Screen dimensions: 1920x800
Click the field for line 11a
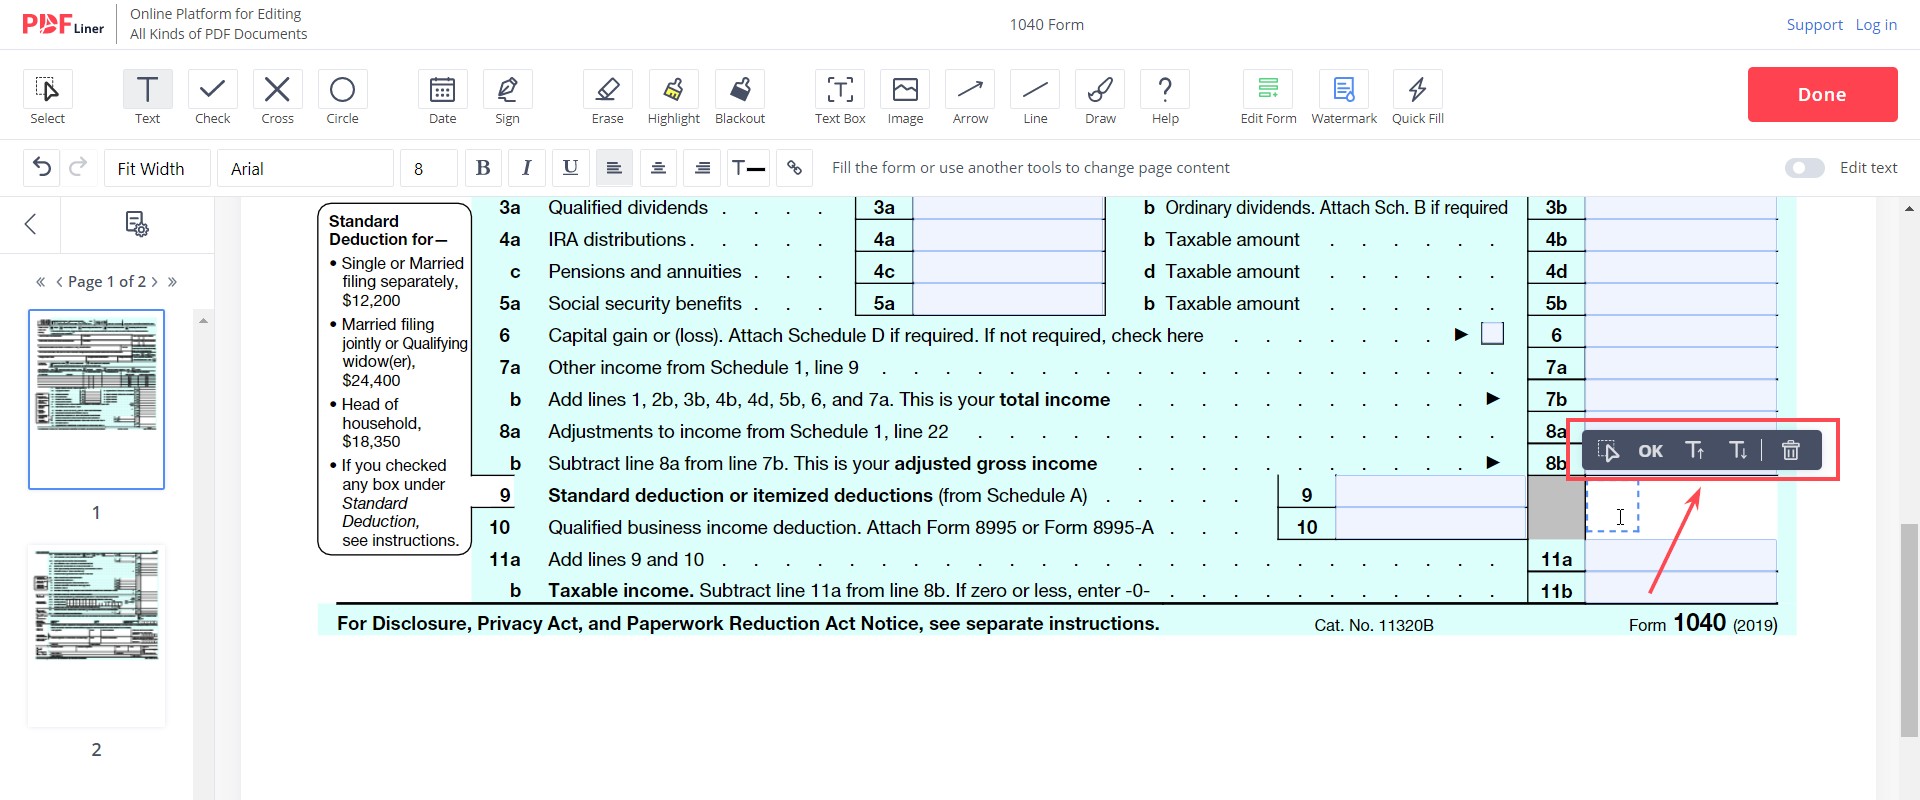coord(1681,556)
